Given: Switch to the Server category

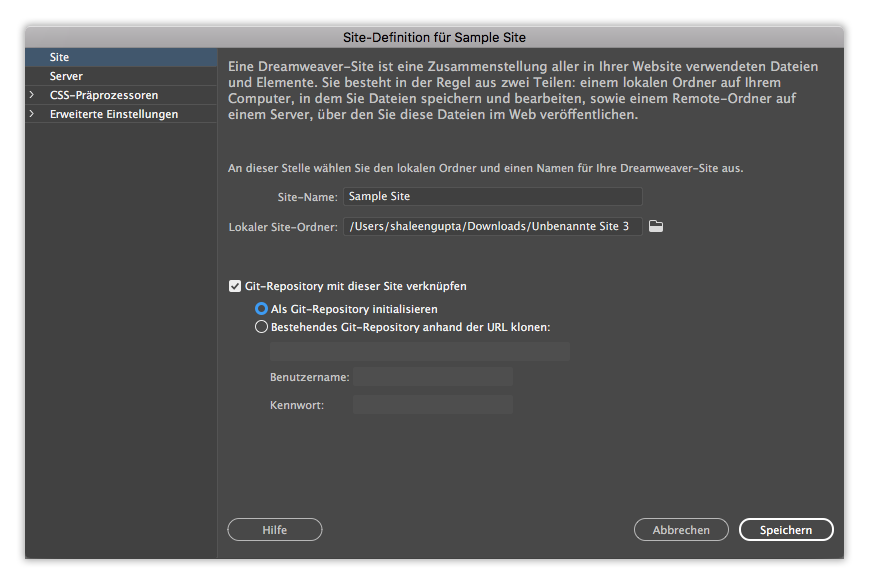Looking at the screenshot, I should (x=67, y=76).
